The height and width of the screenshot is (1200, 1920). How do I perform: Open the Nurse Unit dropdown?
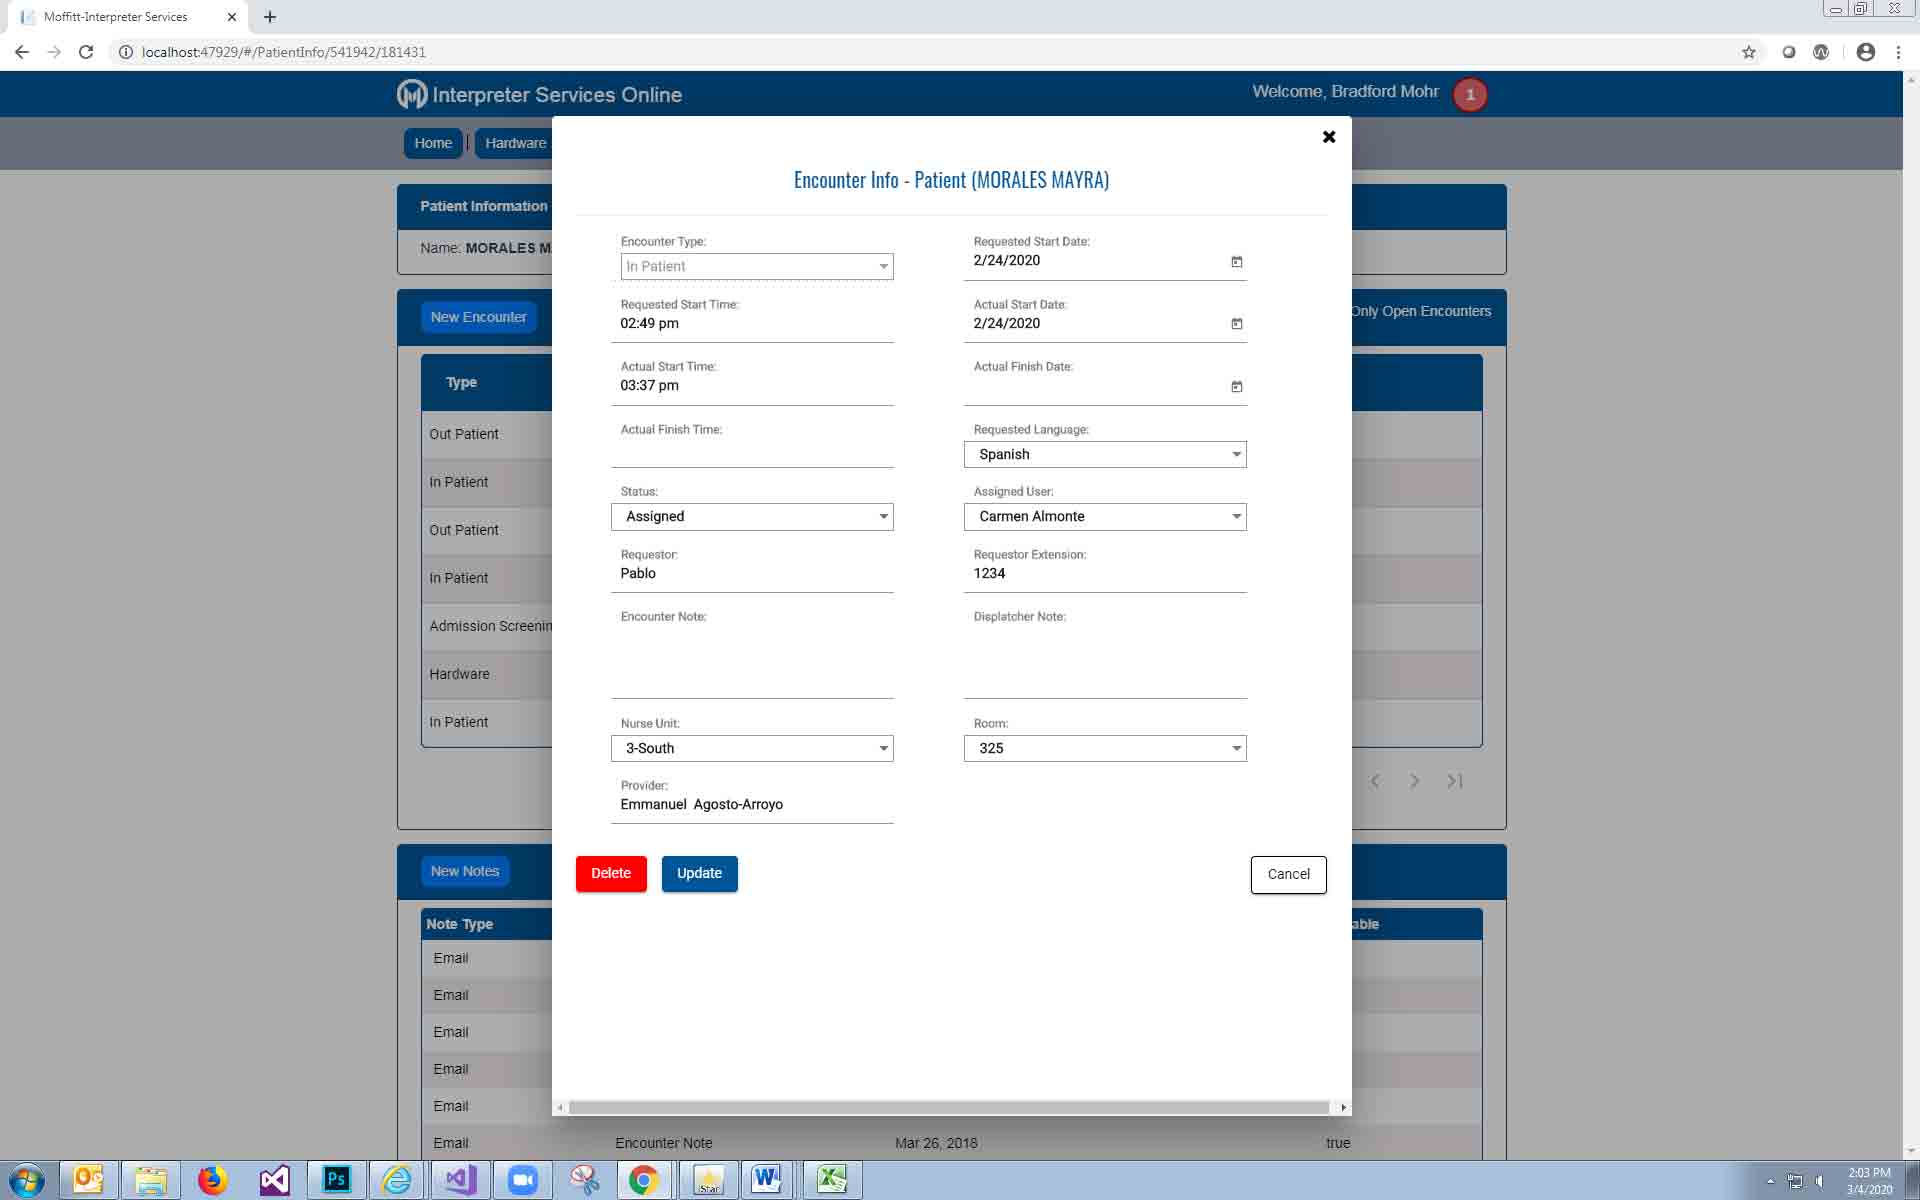(x=752, y=749)
